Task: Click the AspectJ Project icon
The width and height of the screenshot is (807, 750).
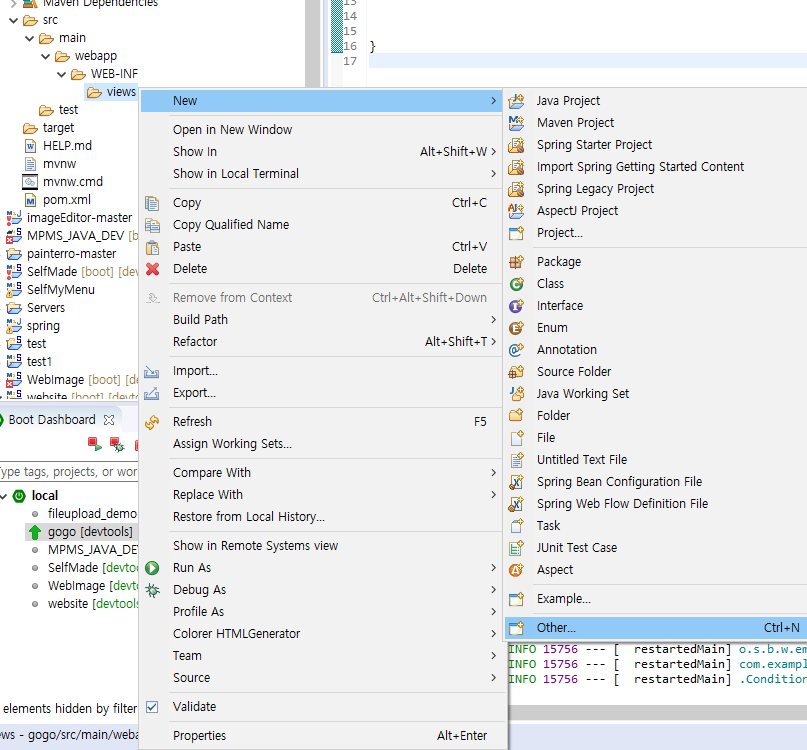Action: click(x=516, y=211)
